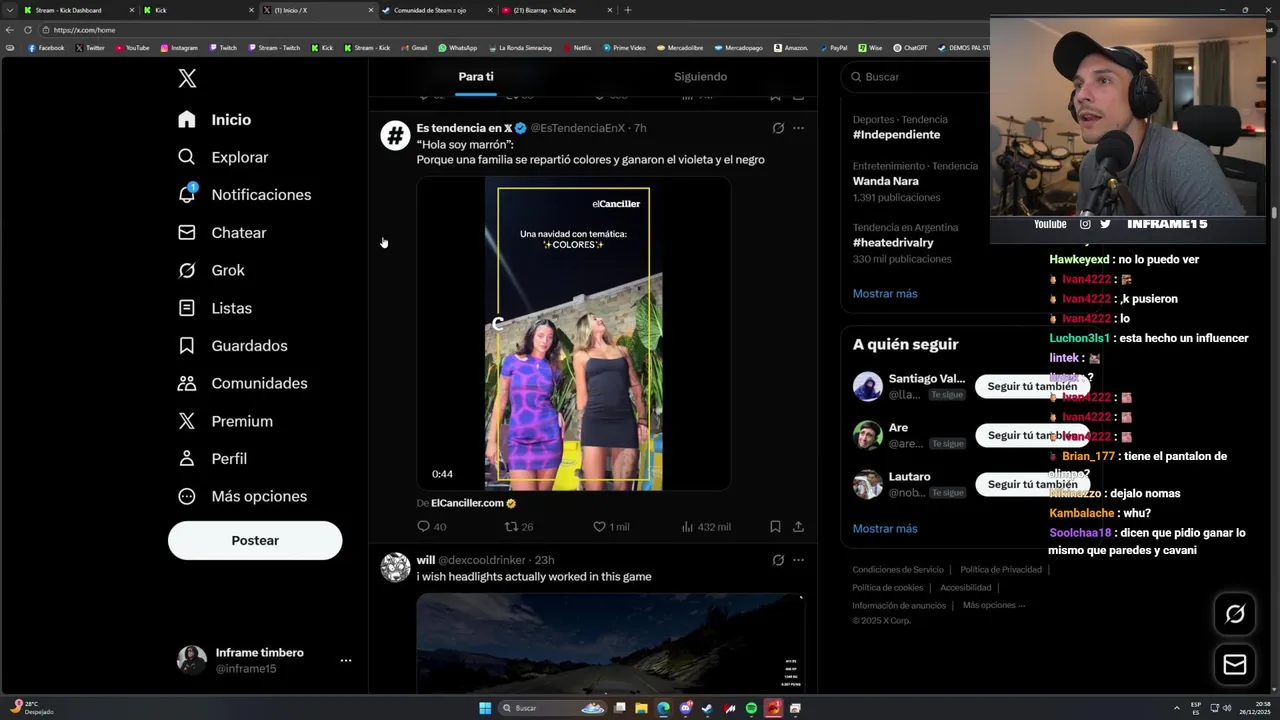Open the WhatsApp bookmark

pyautogui.click(x=458, y=48)
